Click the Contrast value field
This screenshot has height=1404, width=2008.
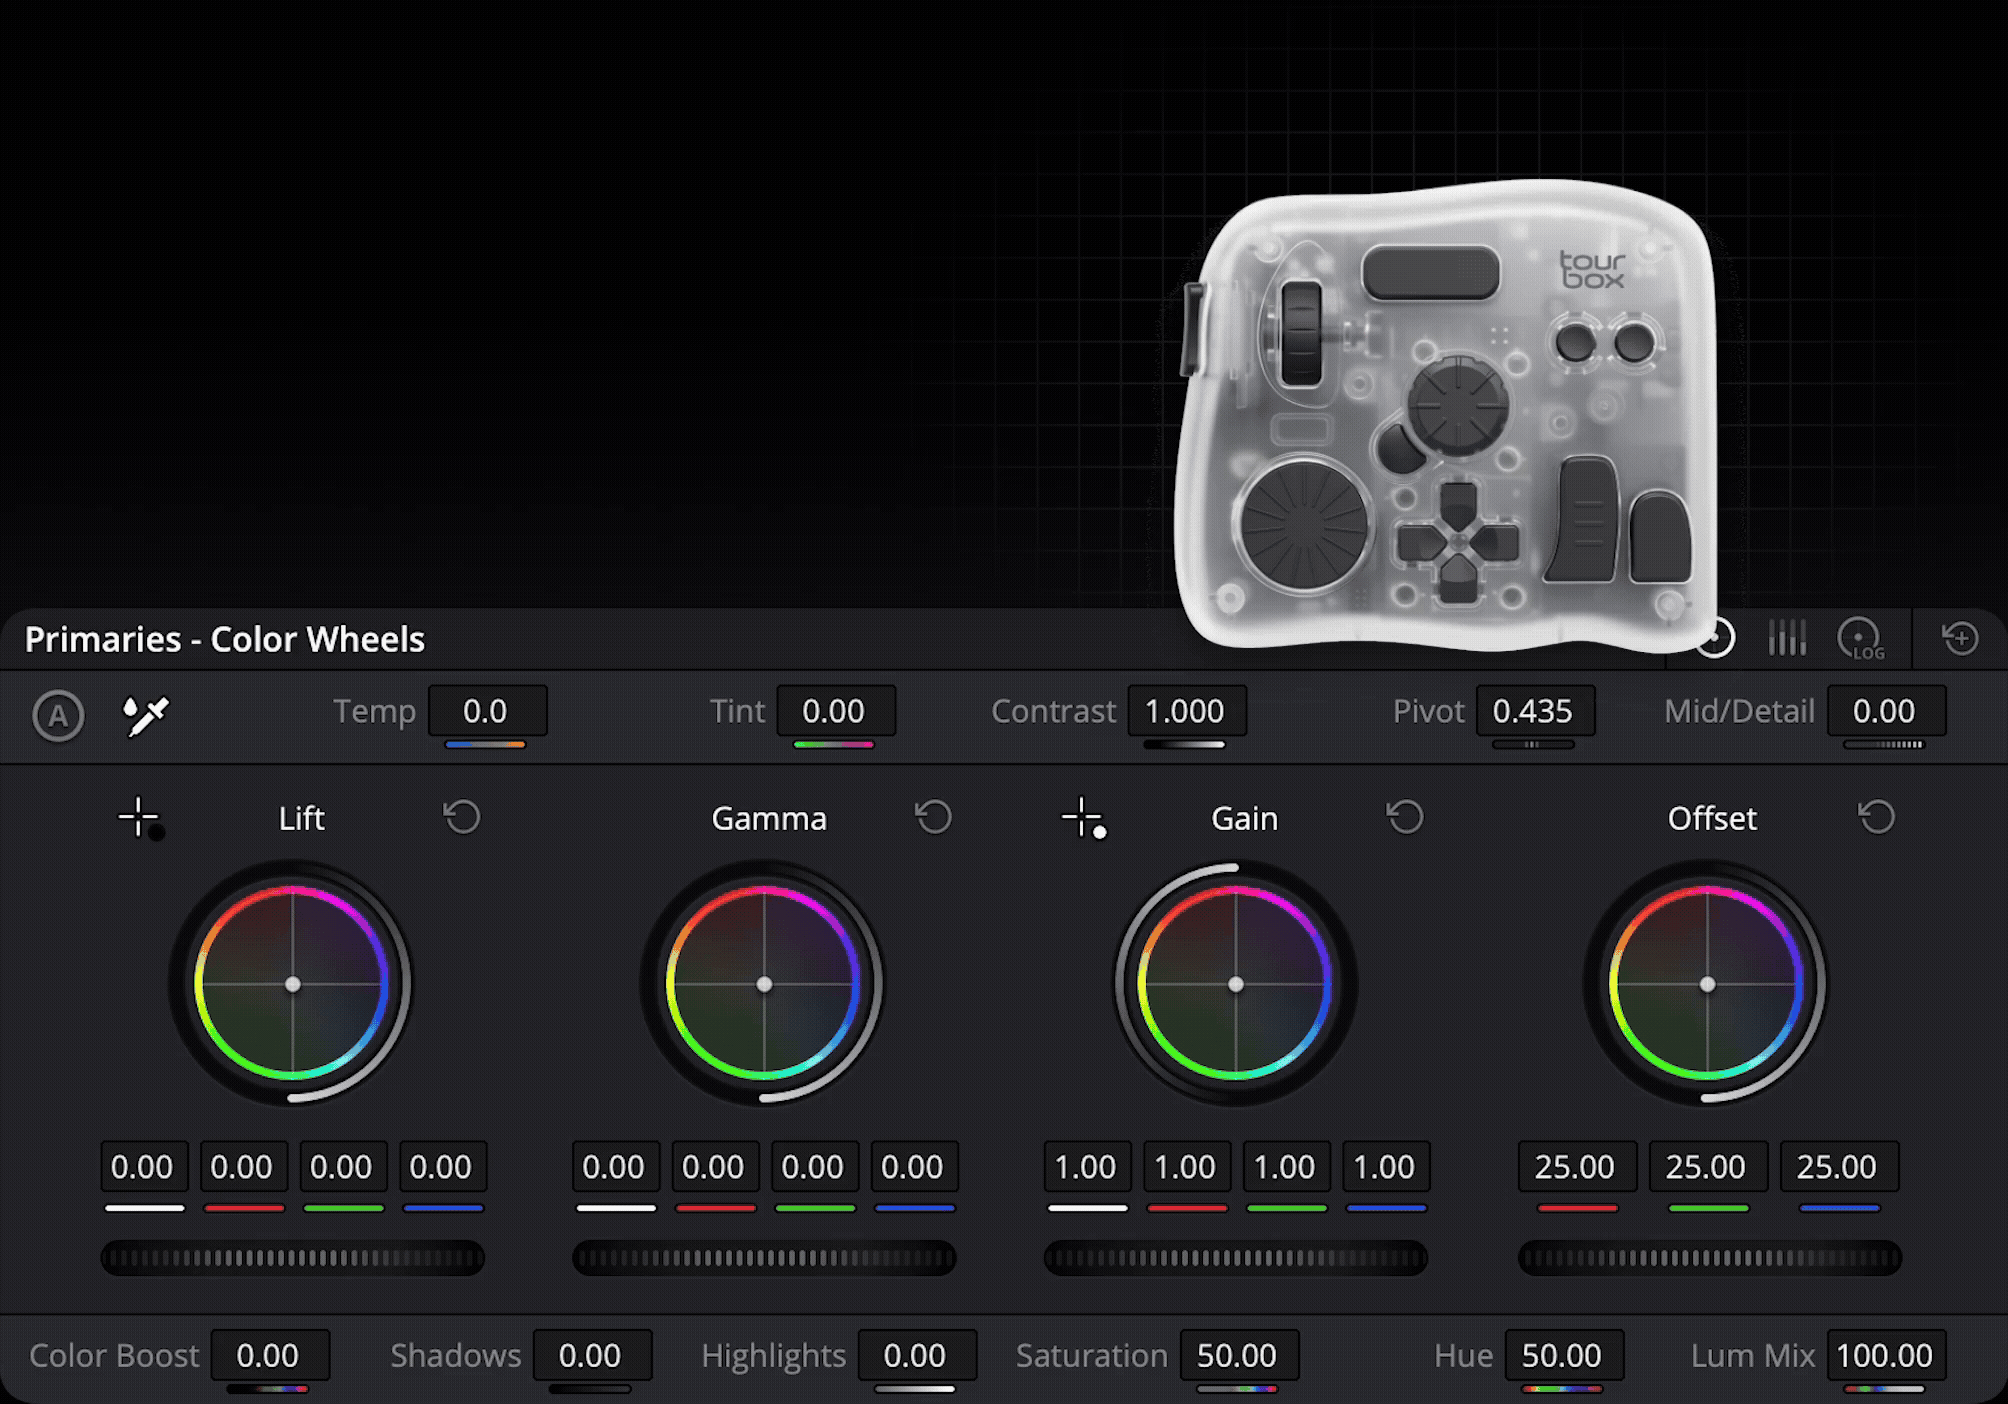tap(1185, 711)
